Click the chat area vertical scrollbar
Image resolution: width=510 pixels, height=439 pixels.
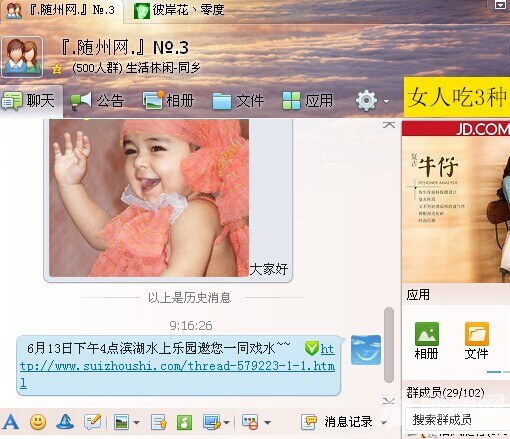[389, 345]
